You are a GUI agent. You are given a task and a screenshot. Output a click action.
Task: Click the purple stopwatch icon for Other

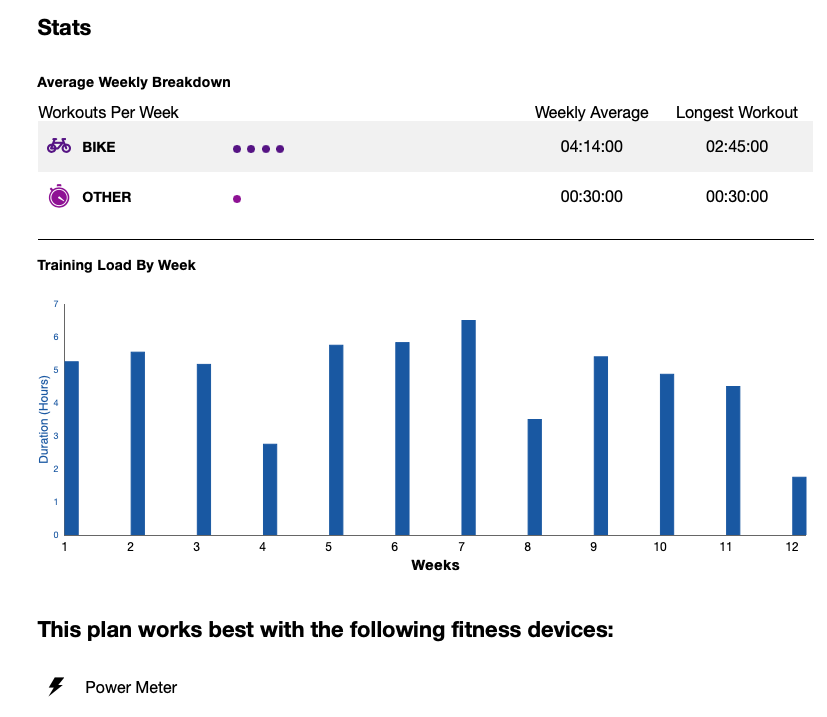(x=59, y=196)
